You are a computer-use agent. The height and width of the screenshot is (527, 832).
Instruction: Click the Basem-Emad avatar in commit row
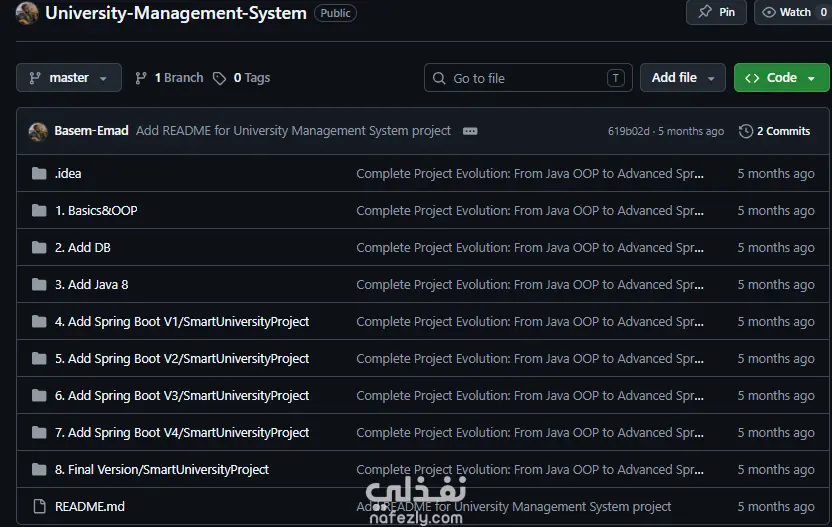[x=38, y=132]
